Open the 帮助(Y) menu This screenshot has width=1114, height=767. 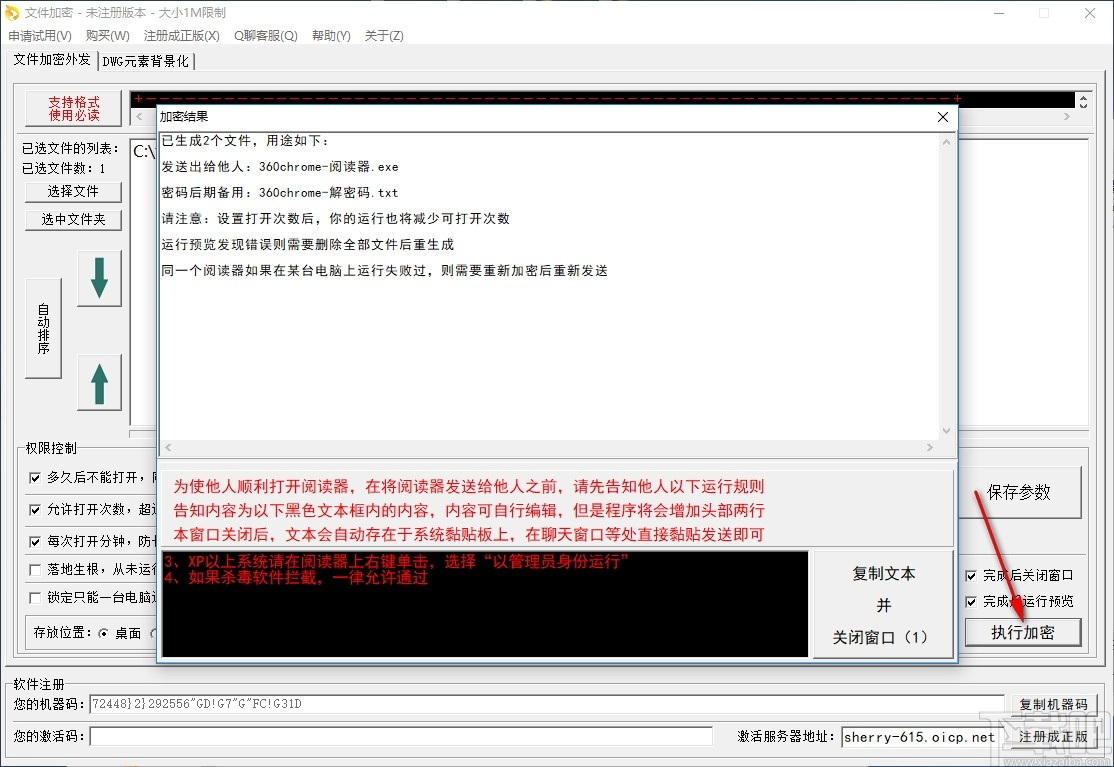coord(331,35)
